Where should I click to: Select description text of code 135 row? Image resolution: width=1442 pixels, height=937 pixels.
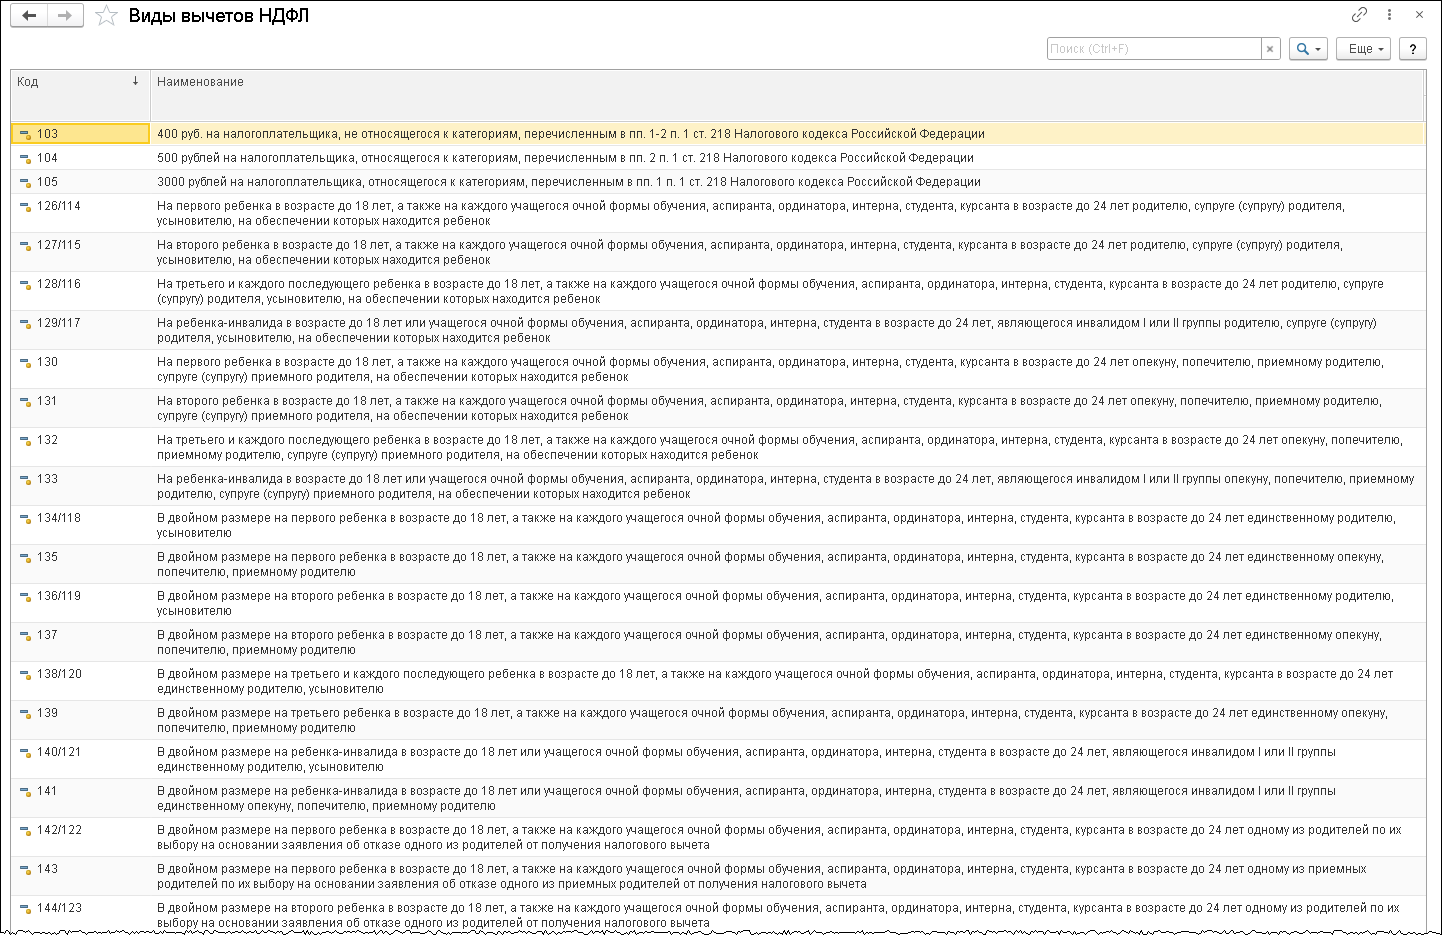tap(770, 564)
